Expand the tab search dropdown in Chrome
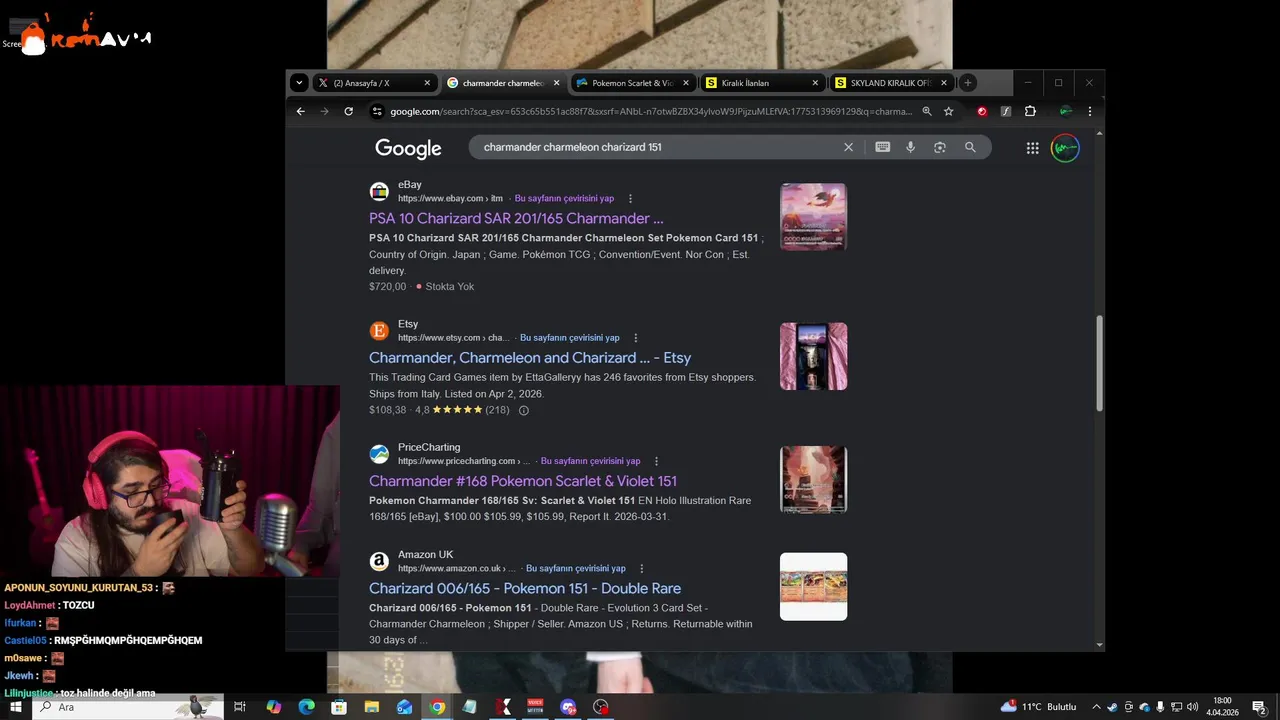The height and width of the screenshot is (720, 1280). tap(298, 83)
